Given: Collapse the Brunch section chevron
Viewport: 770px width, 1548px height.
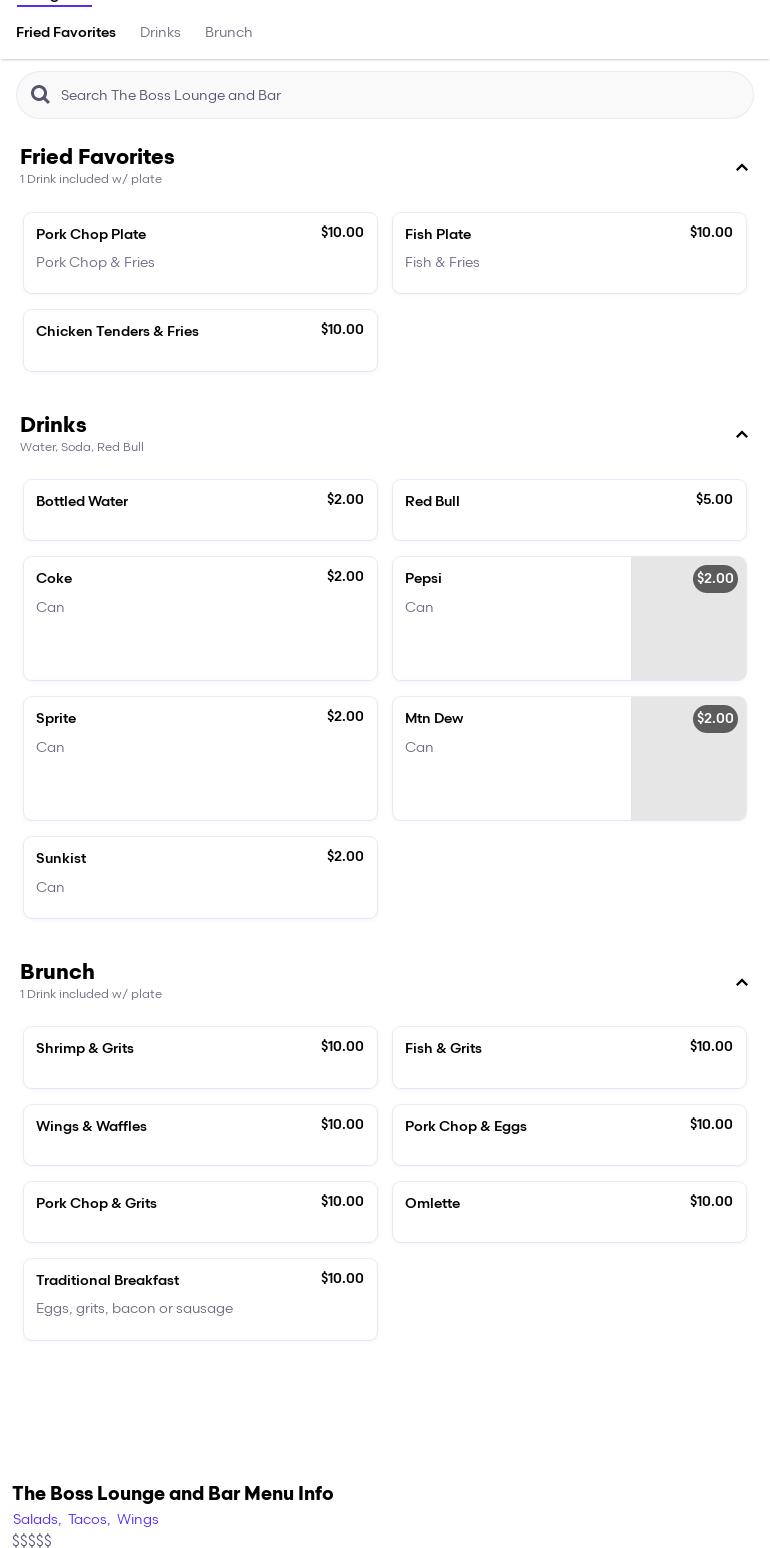Looking at the screenshot, I should click(x=742, y=983).
